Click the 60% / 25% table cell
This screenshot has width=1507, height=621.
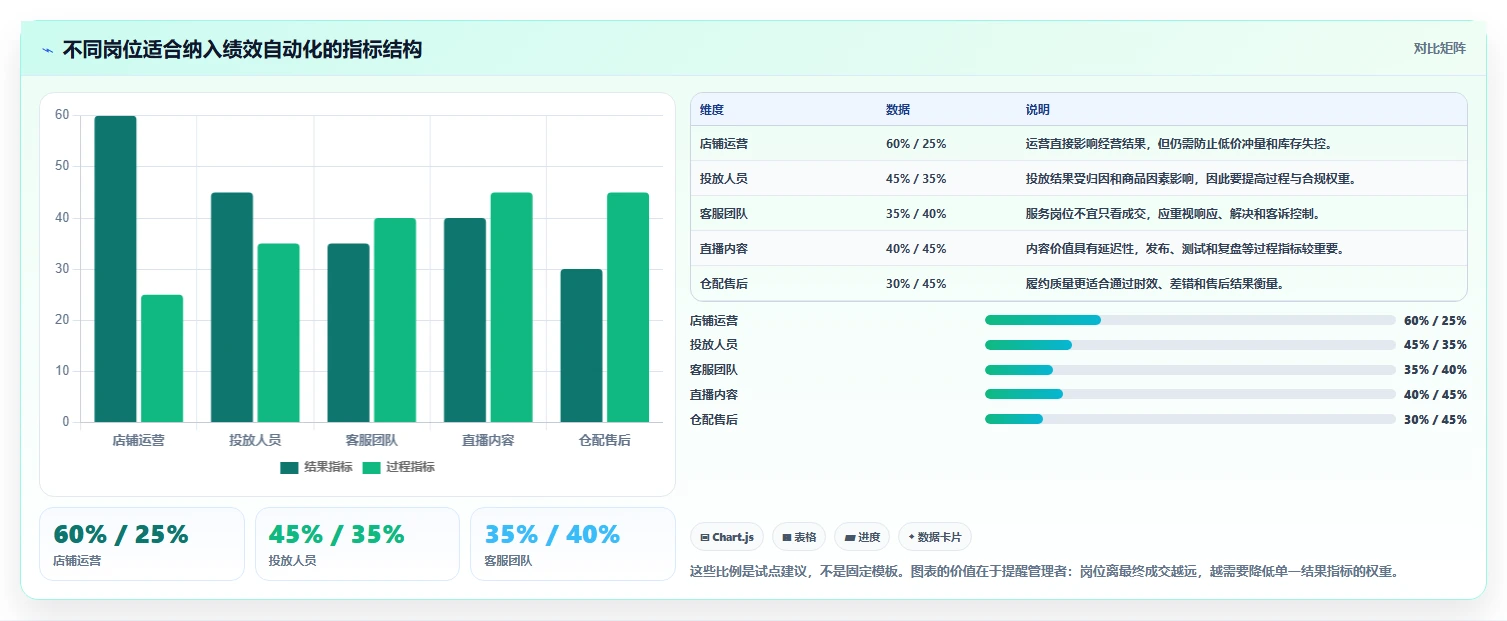click(x=916, y=144)
